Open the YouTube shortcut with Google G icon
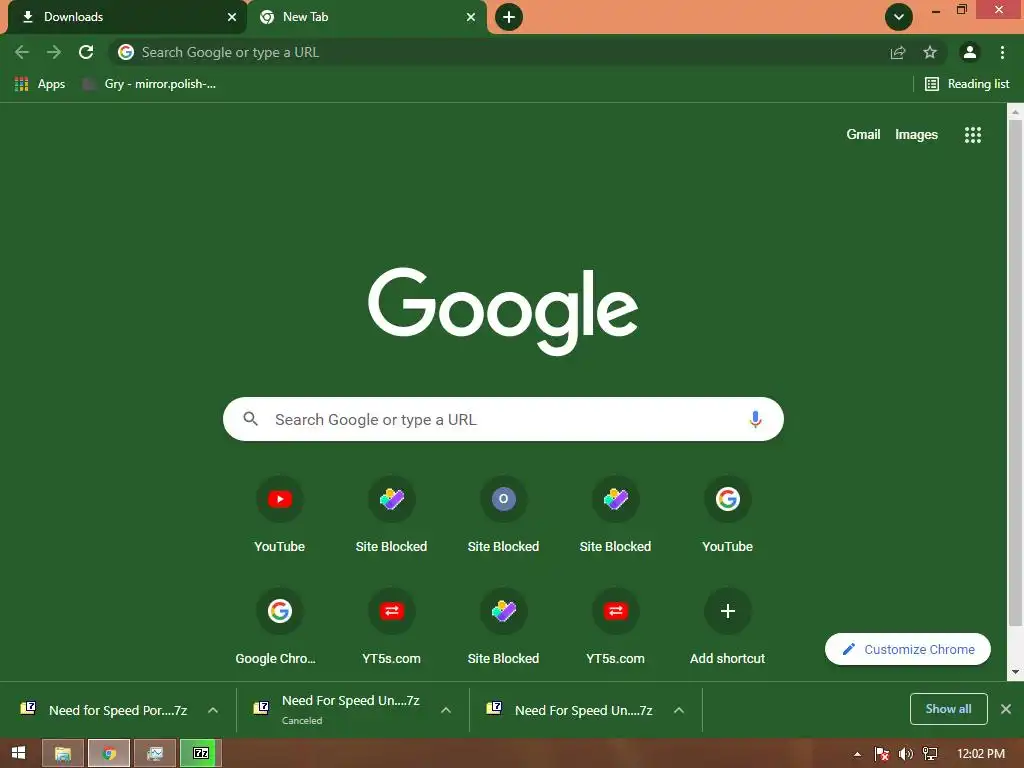1024x768 pixels. 728,516
